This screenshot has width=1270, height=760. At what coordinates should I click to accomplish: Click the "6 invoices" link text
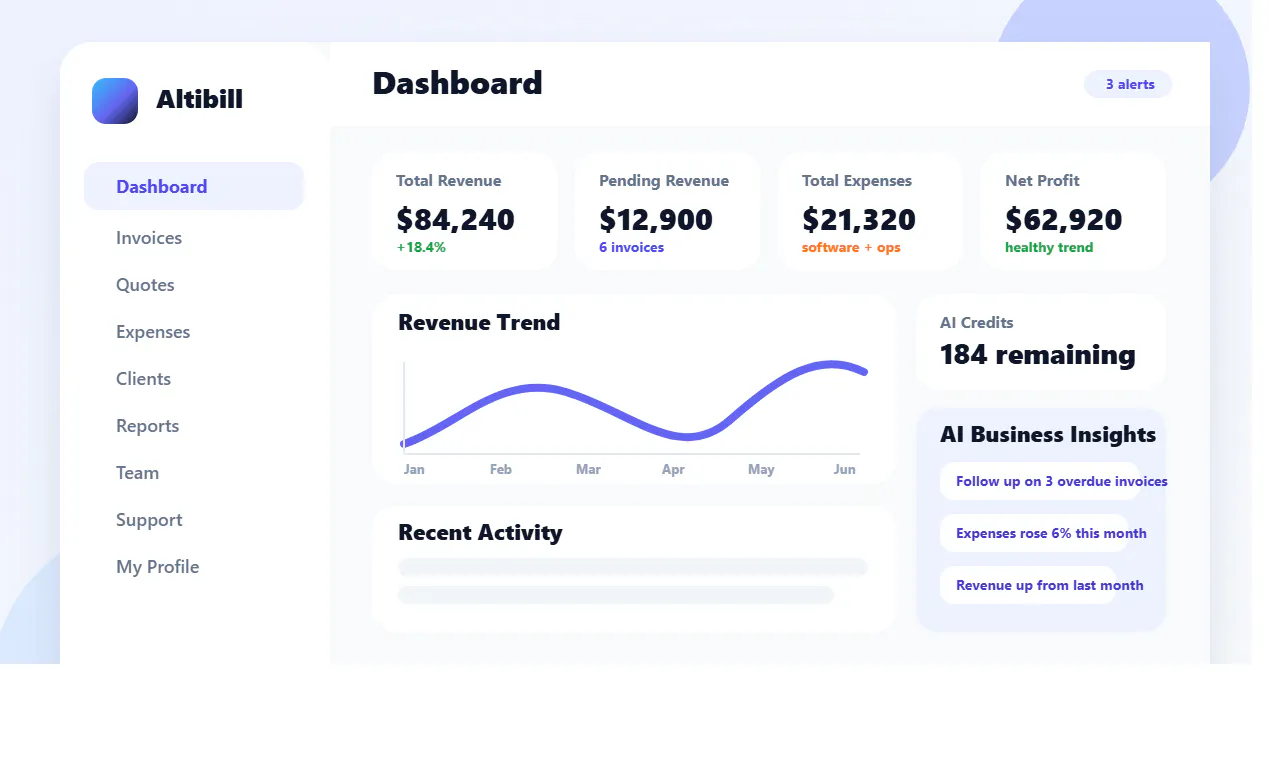pyautogui.click(x=631, y=247)
